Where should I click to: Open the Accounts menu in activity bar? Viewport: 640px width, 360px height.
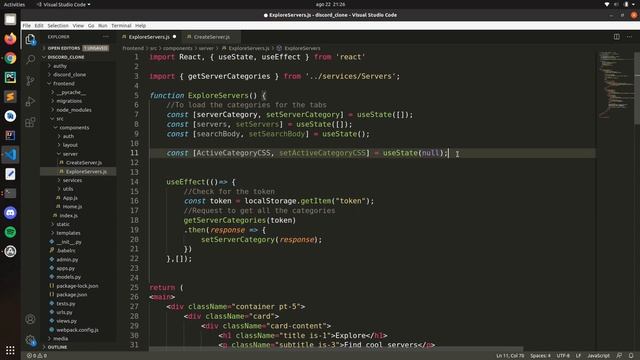(30, 319)
